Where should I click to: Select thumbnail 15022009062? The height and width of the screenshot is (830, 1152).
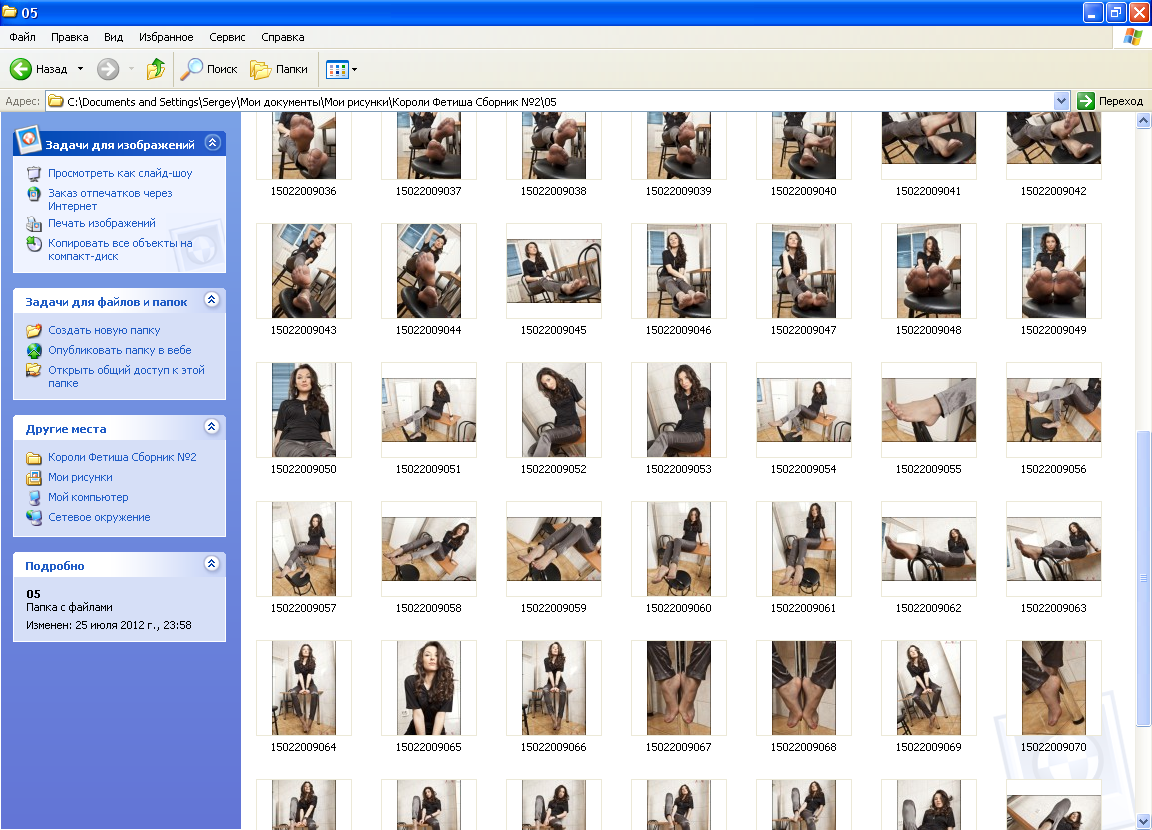pyautogui.click(x=928, y=549)
